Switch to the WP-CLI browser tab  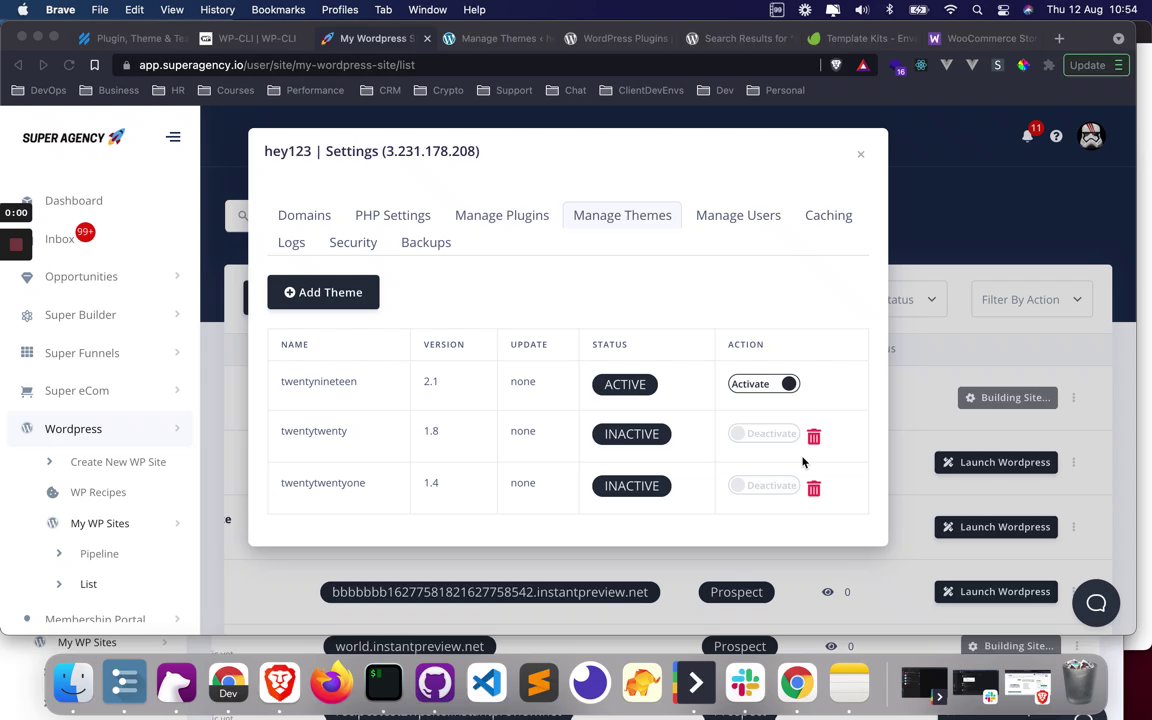[250, 38]
